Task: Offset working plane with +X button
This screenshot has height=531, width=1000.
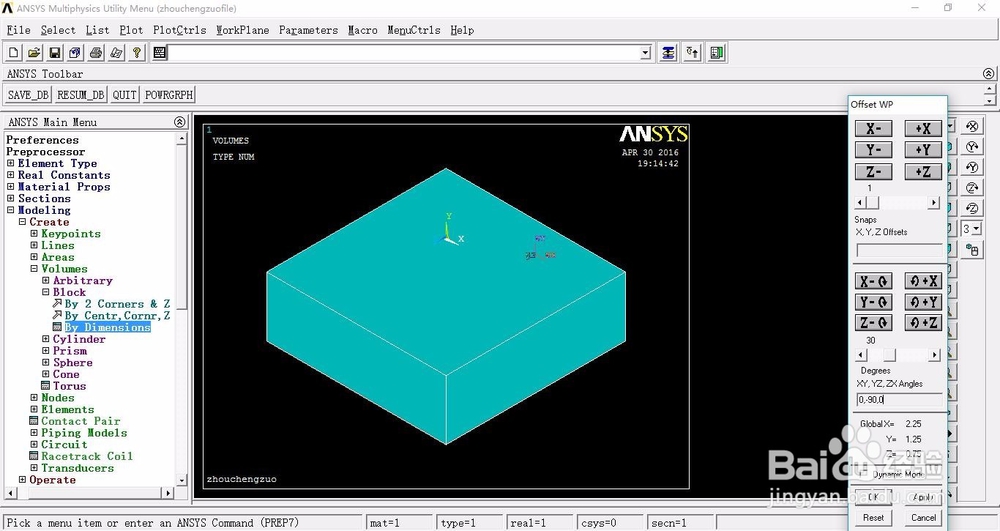Action: 923,128
